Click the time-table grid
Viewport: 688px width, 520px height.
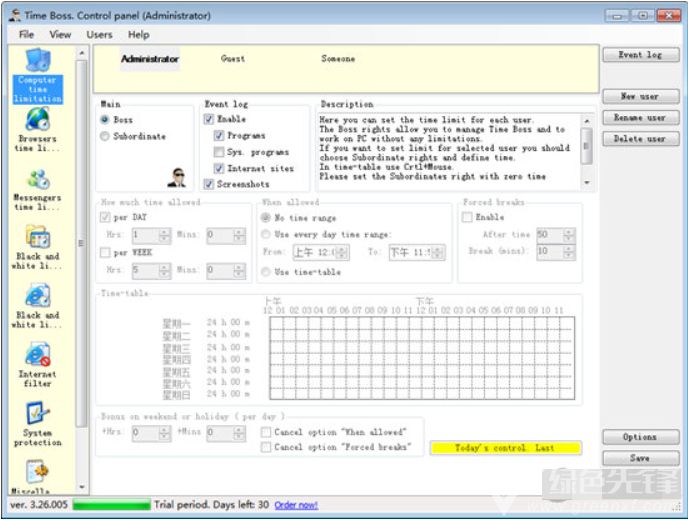(422, 358)
